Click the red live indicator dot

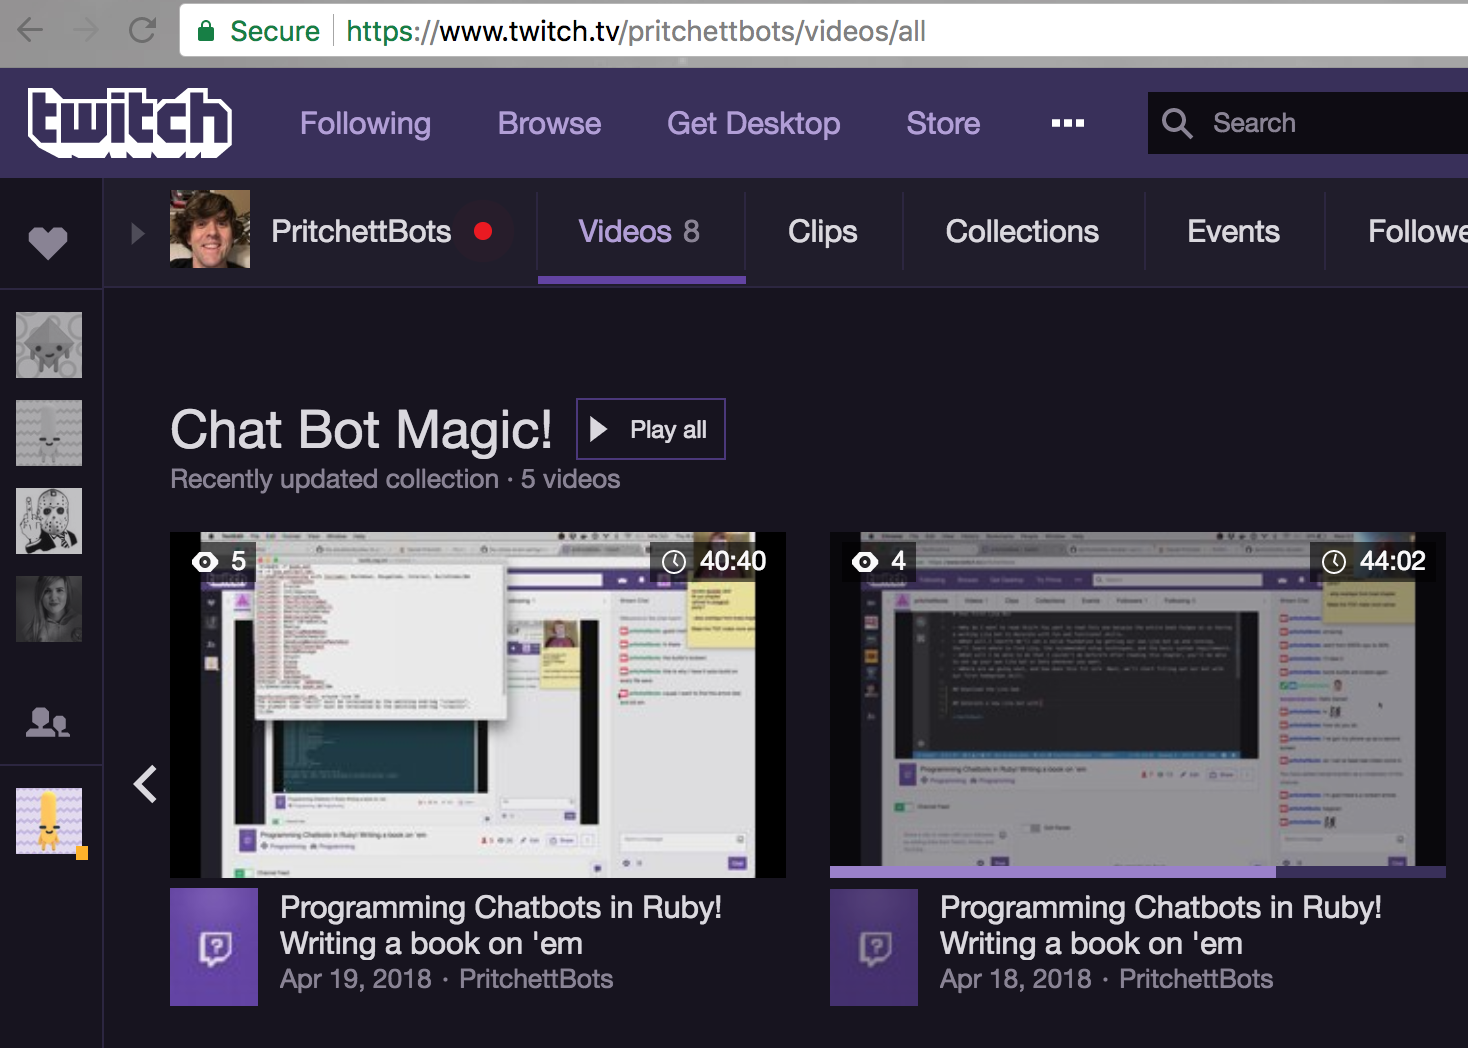coord(483,231)
